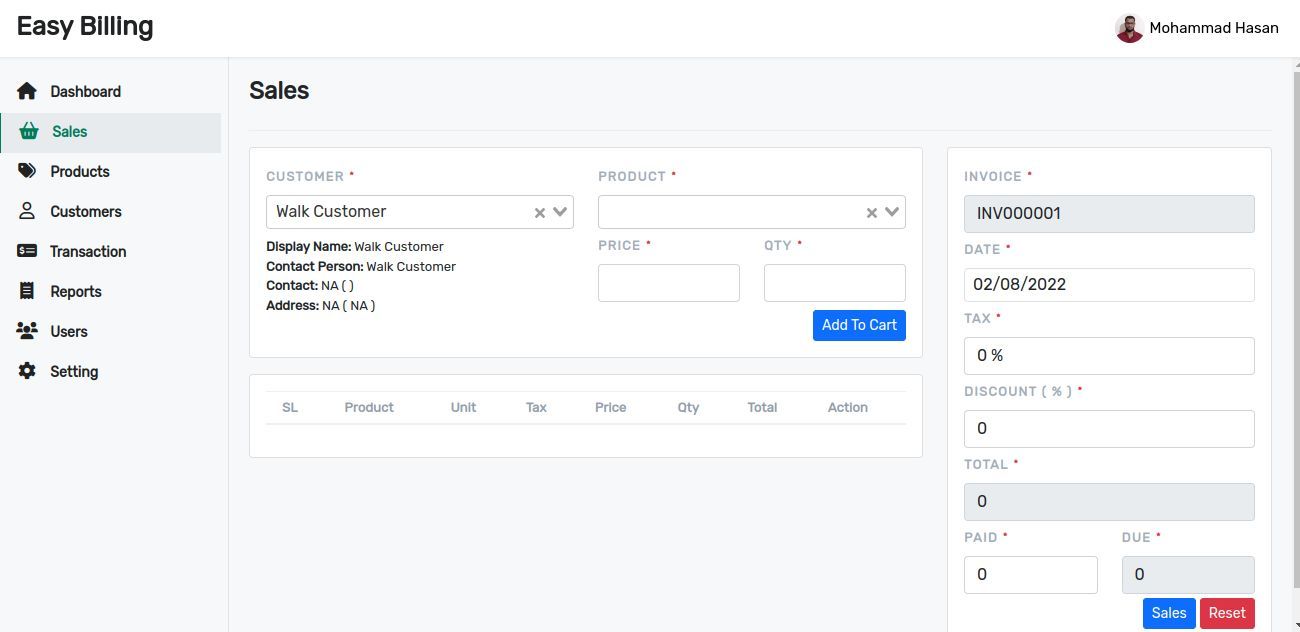1300x632 pixels.
Task: Click the Dashboard home icon
Action: tap(27, 91)
